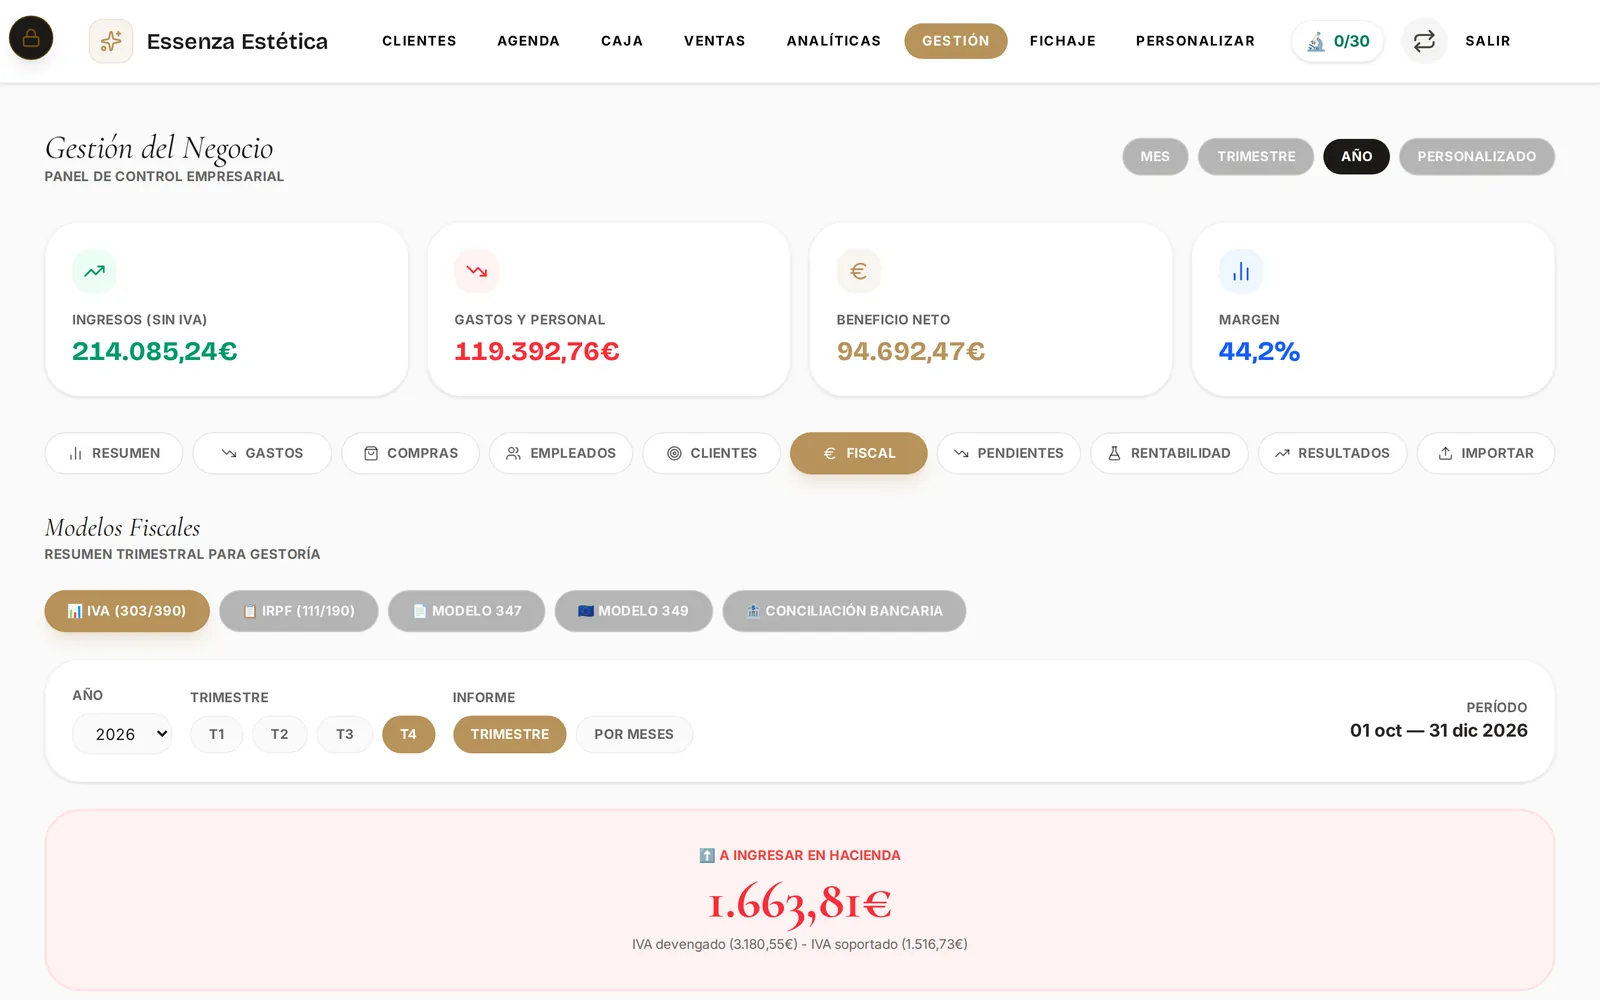The width and height of the screenshot is (1600, 1000).
Task: Open the Gastos tab
Action: [x=262, y=453]
